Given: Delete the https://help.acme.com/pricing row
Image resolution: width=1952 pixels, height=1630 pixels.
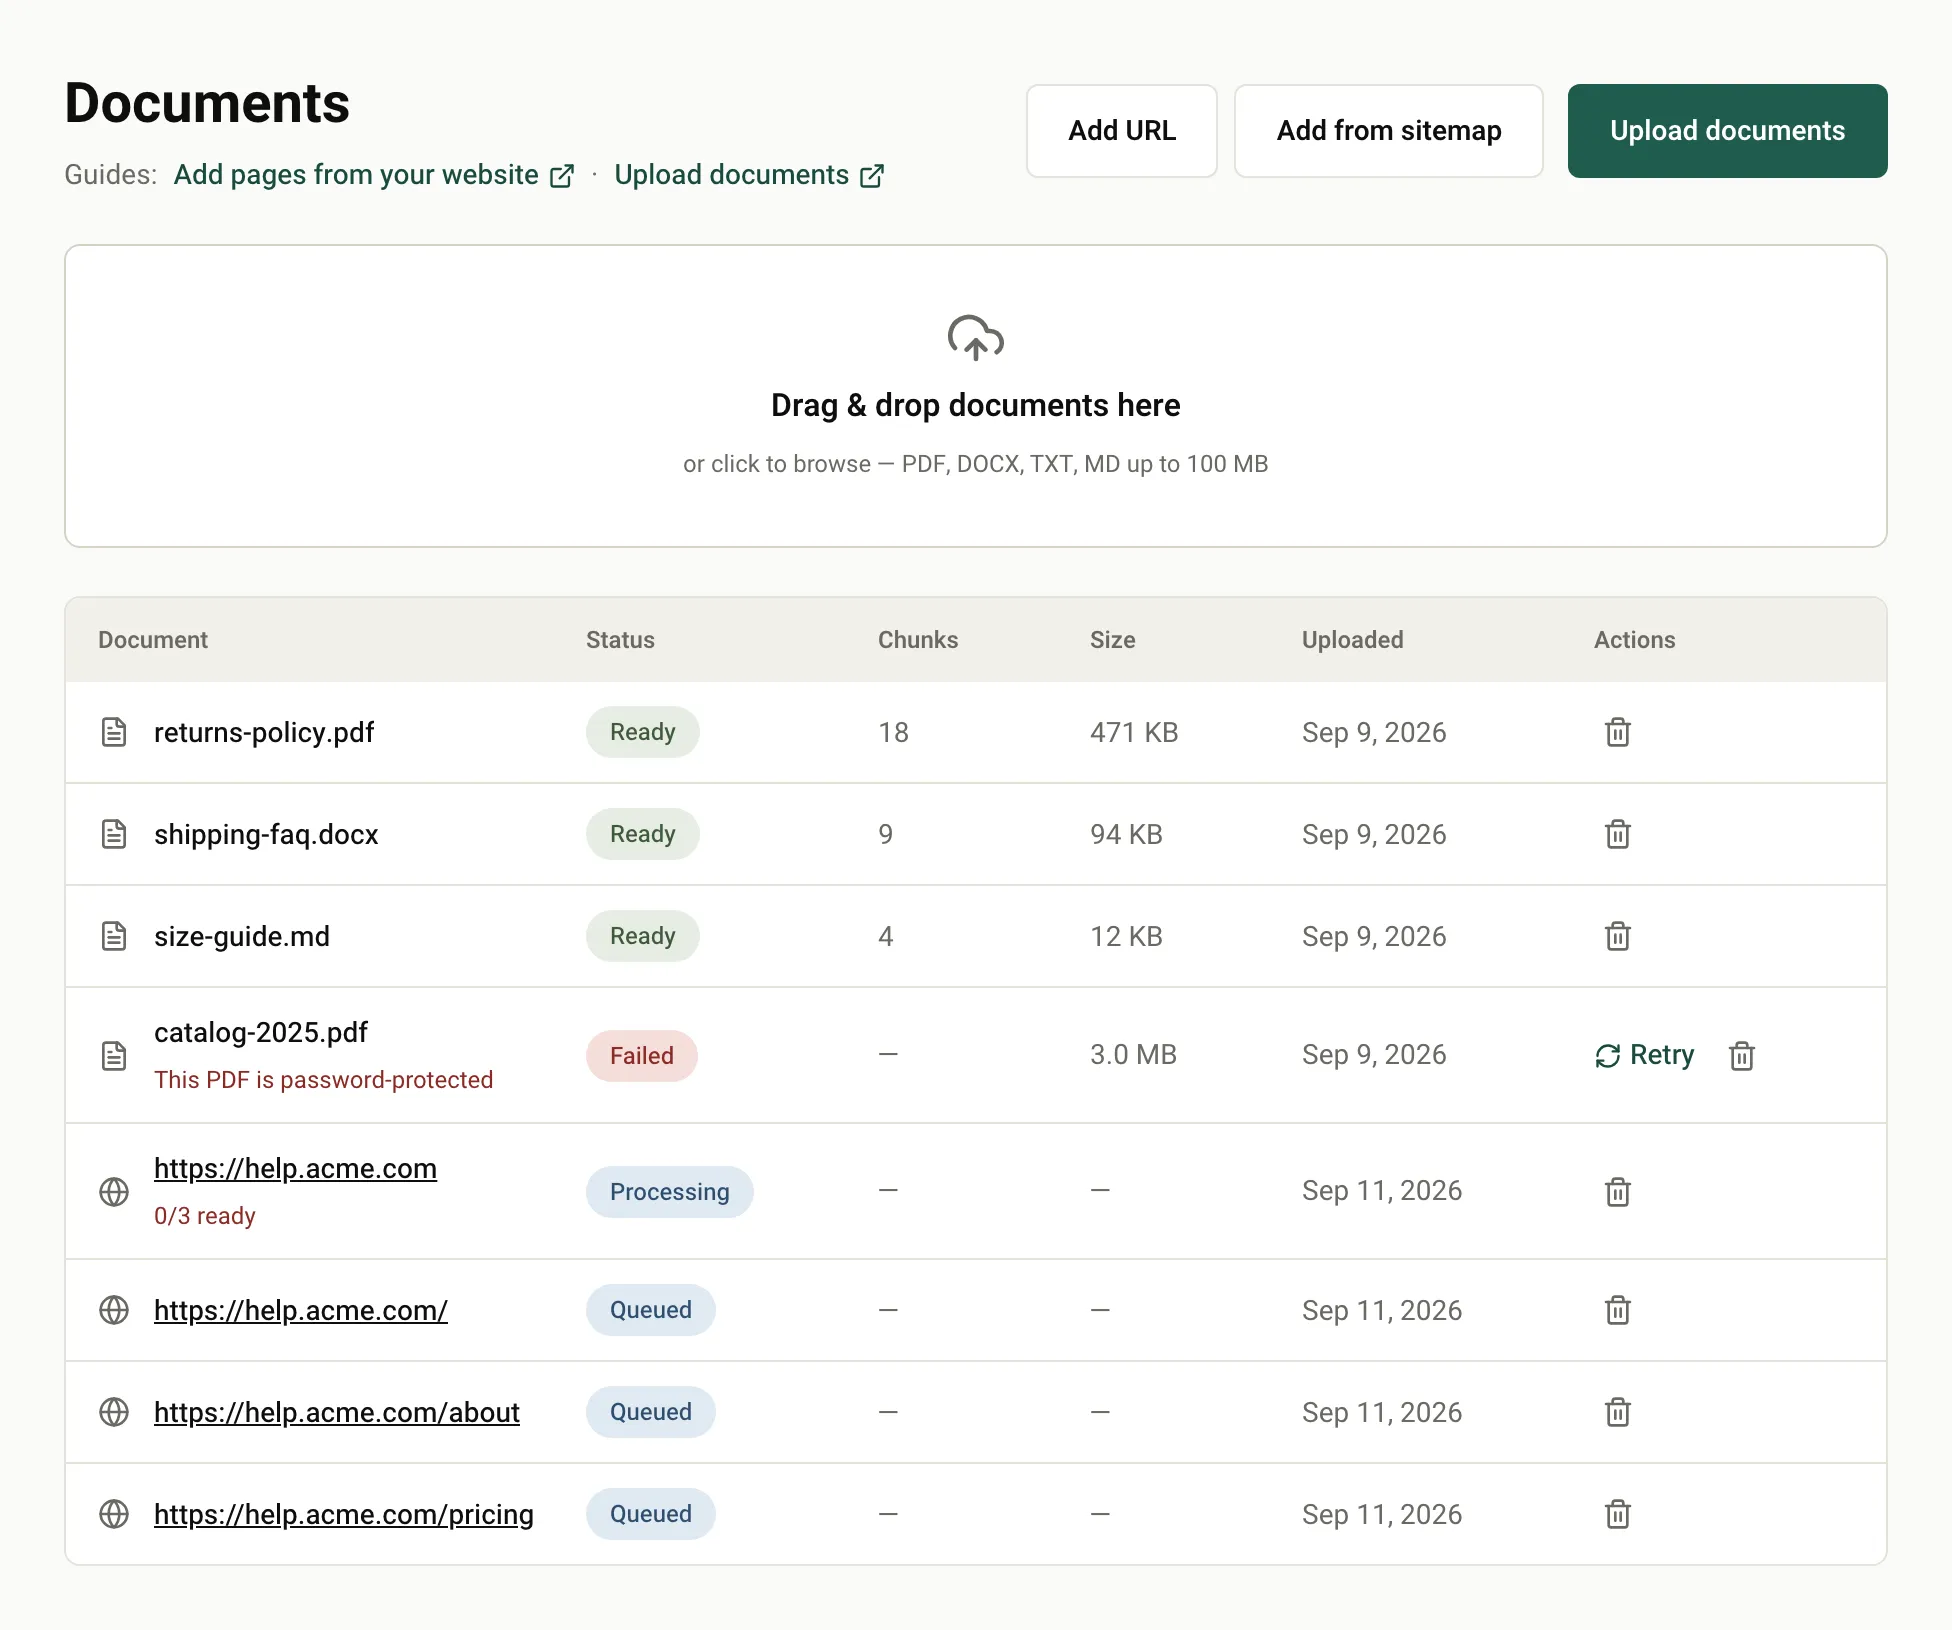Looking at the screenshot, I should (1617, 1514).
